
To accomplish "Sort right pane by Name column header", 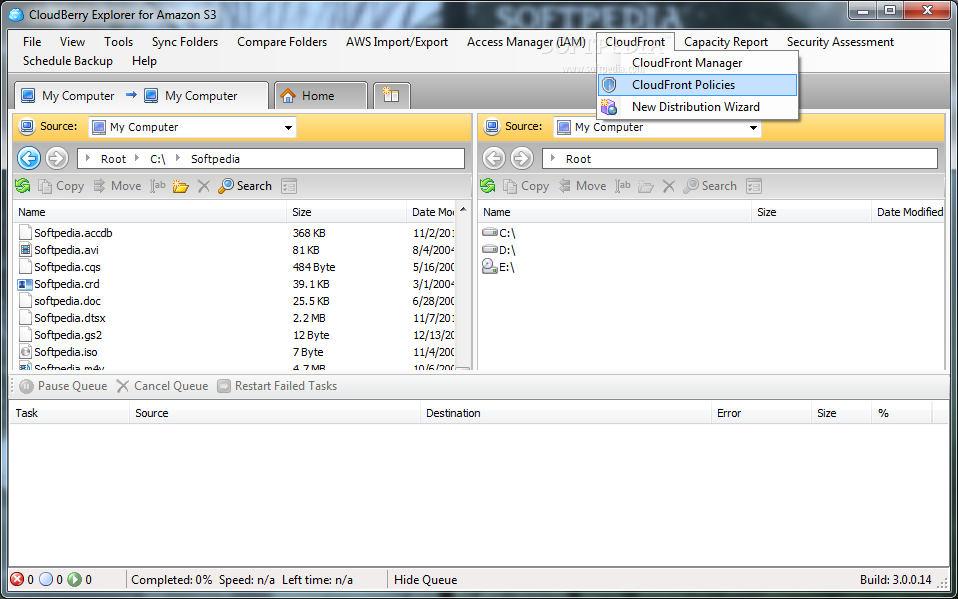I will point(615,212).
